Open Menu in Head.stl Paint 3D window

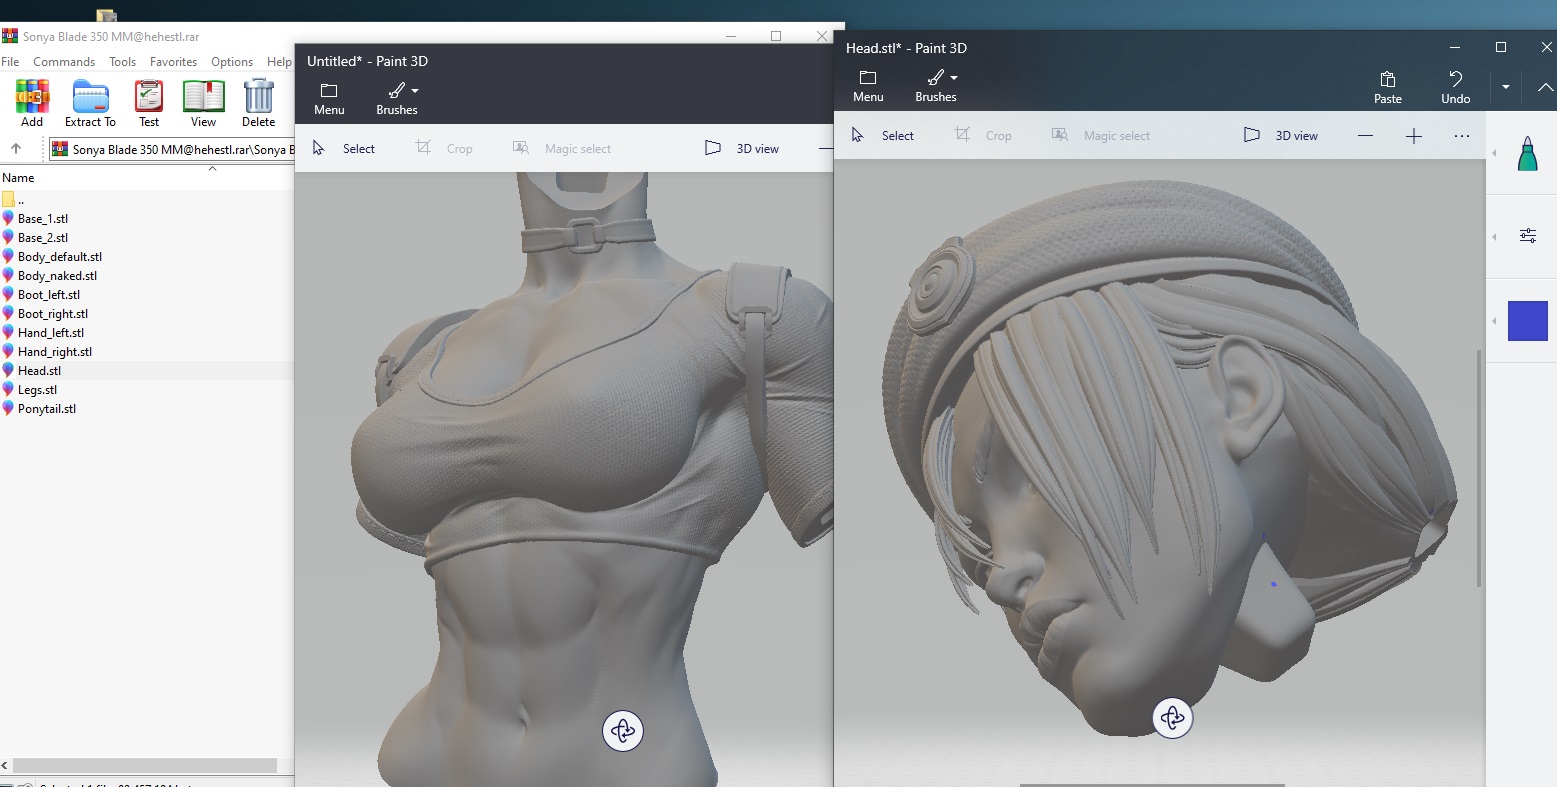[x=868, y=86]
